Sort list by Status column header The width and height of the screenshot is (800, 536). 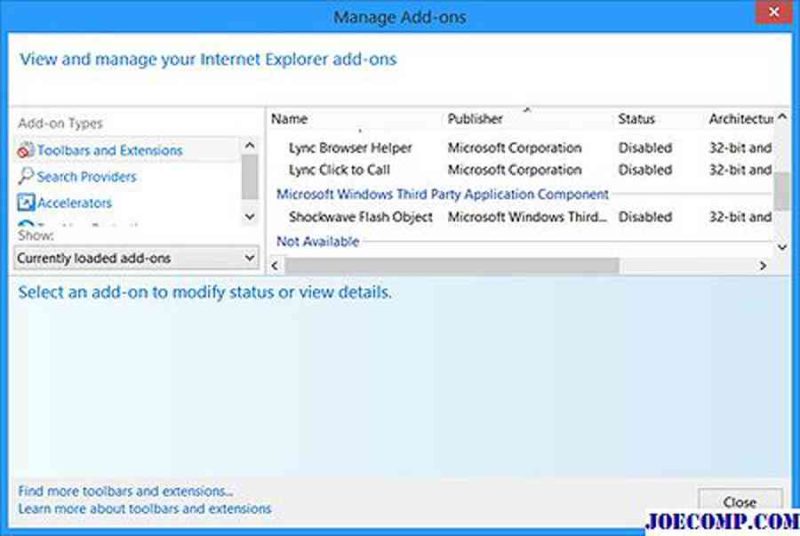(x=636, y=119)
